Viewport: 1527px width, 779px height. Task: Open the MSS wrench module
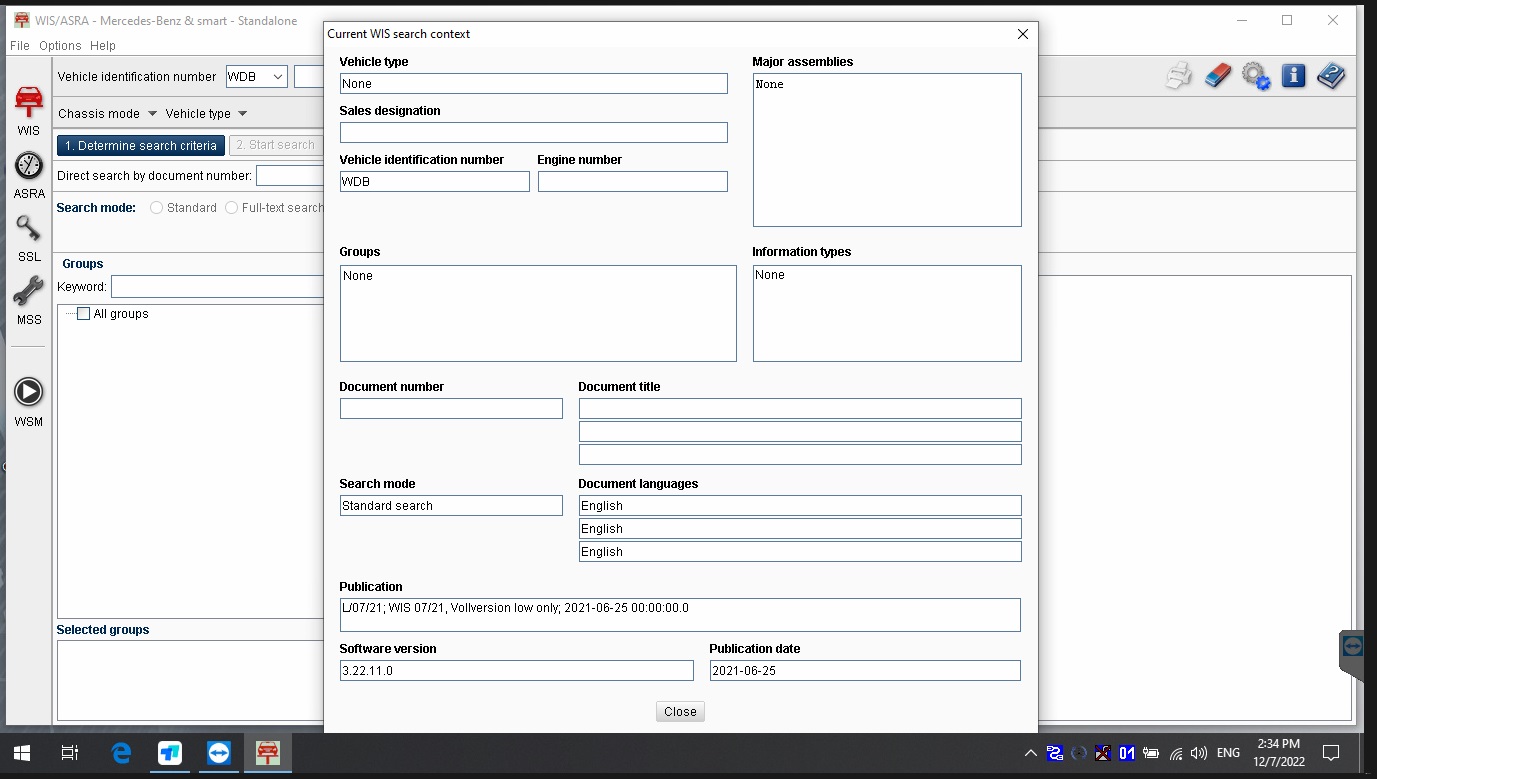pos(28,301)
